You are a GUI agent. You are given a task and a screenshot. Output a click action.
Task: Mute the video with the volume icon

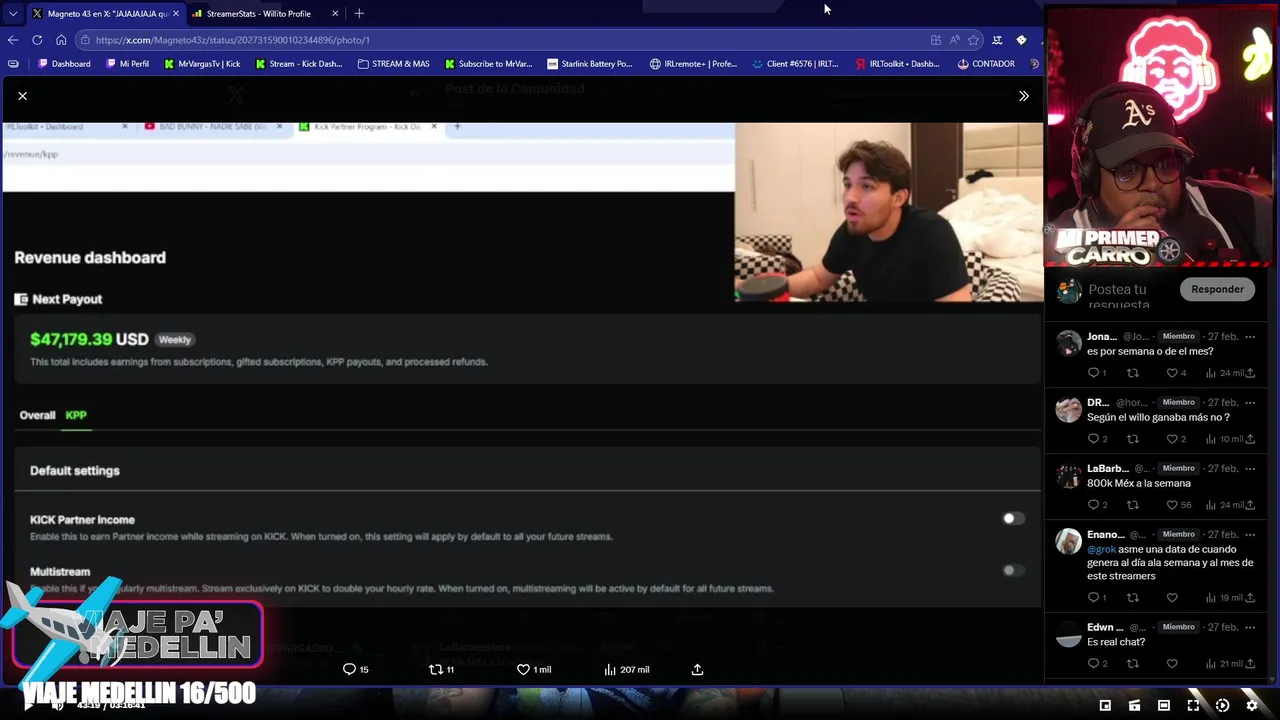click(x=58, y=706)
